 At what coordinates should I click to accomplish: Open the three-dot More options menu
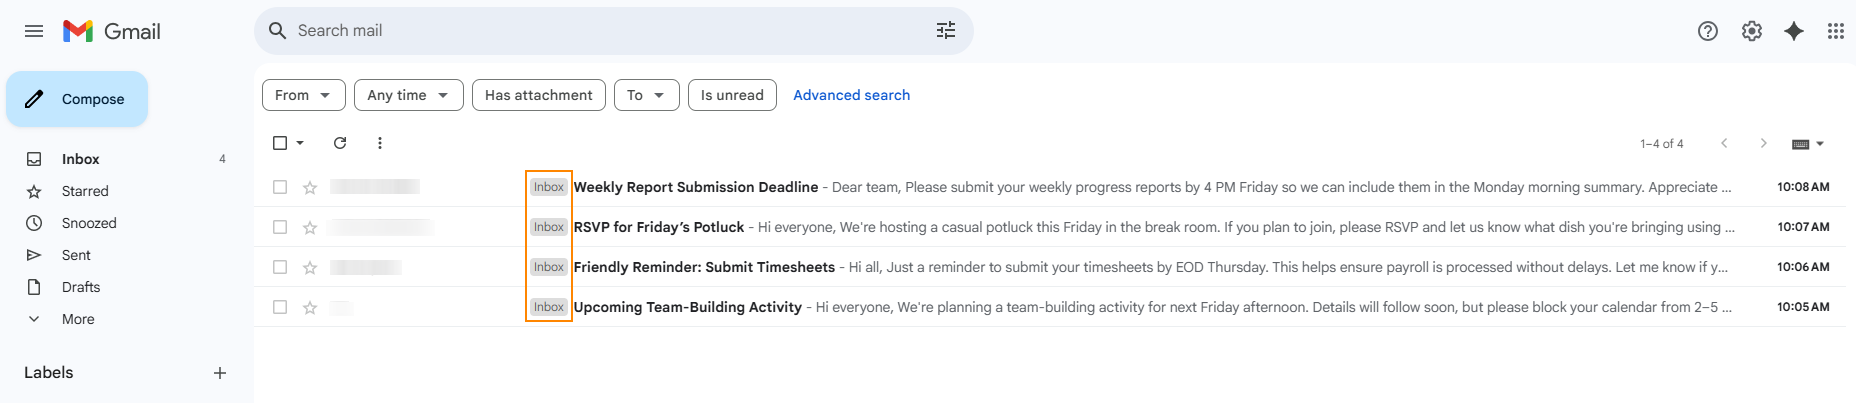pyautogui.click(x=380, y=143)
